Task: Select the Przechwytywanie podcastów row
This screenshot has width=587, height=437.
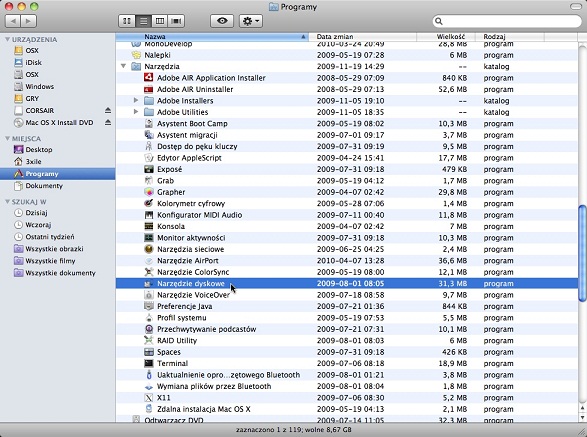Action: click(347, 329)
